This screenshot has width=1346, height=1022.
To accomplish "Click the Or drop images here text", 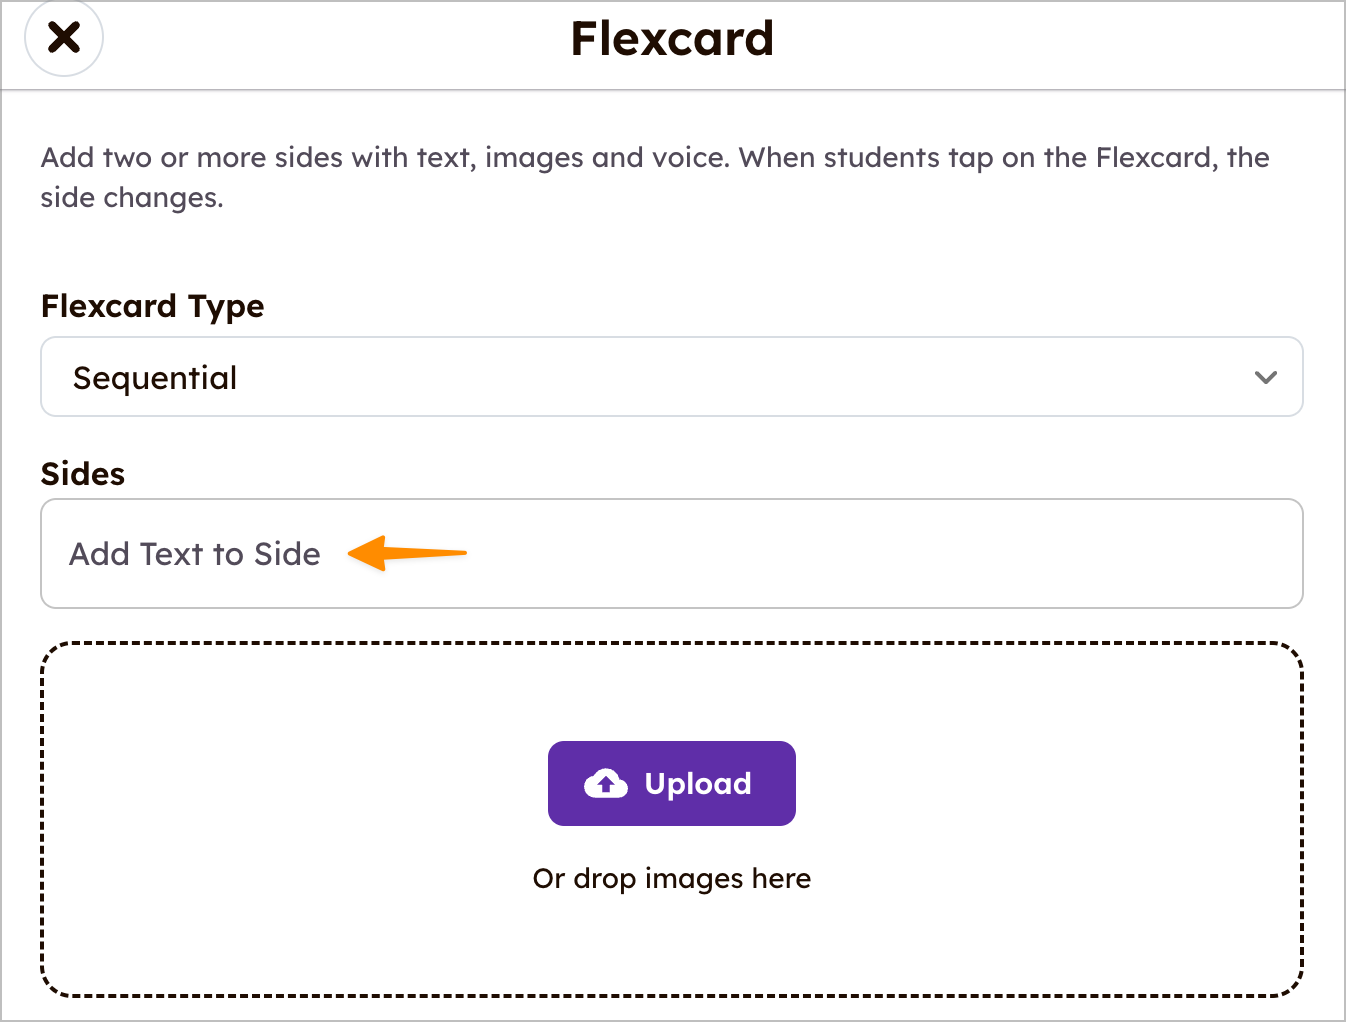I will pos(671,878).
